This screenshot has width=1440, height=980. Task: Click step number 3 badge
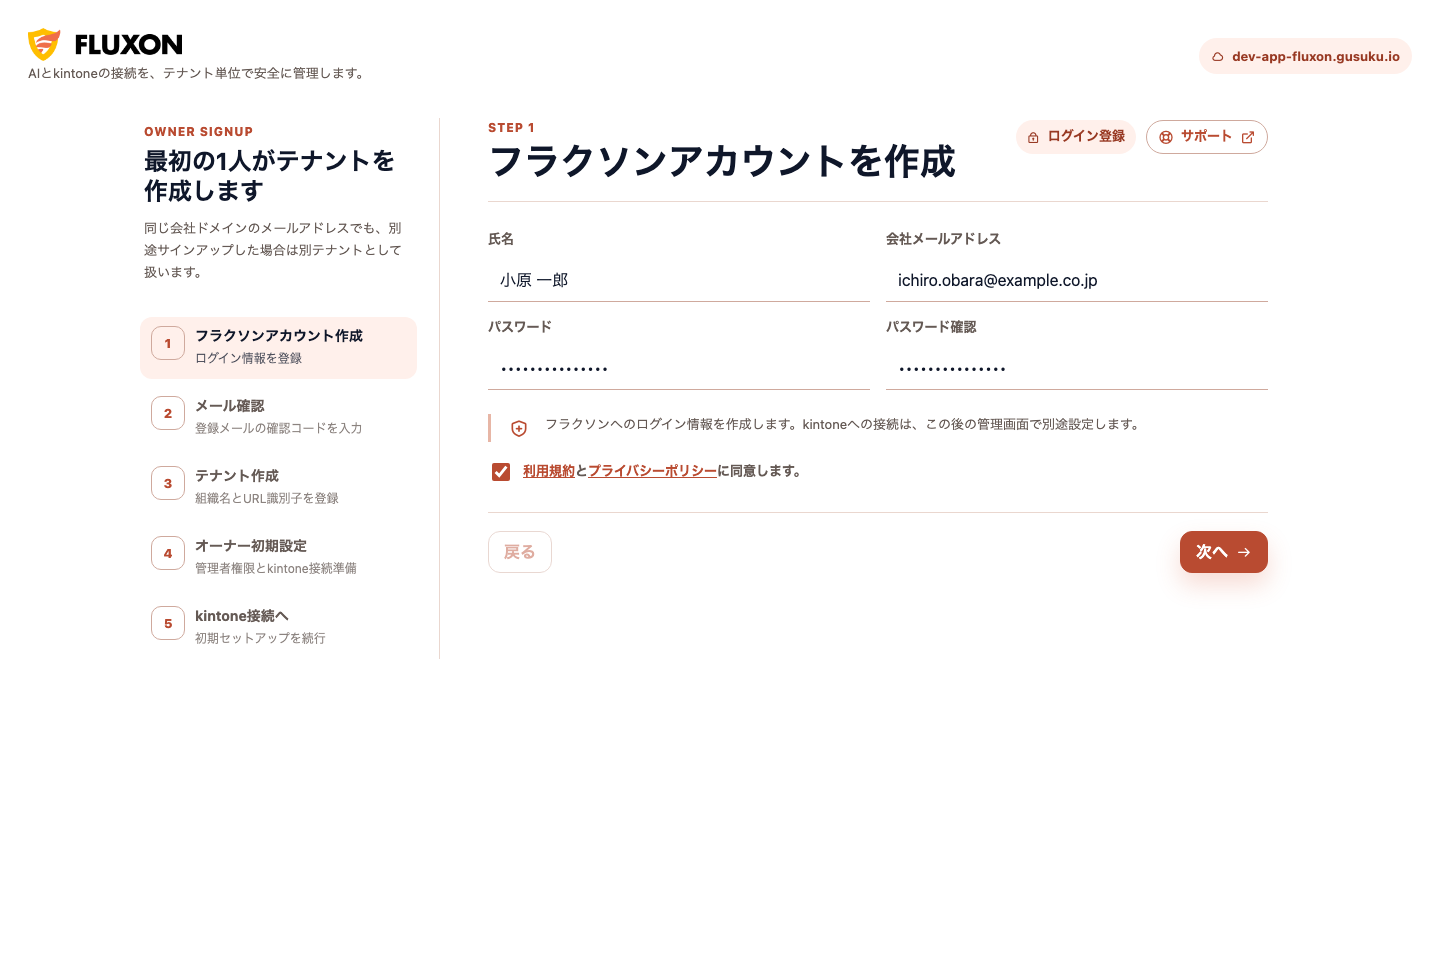point(168,483)
